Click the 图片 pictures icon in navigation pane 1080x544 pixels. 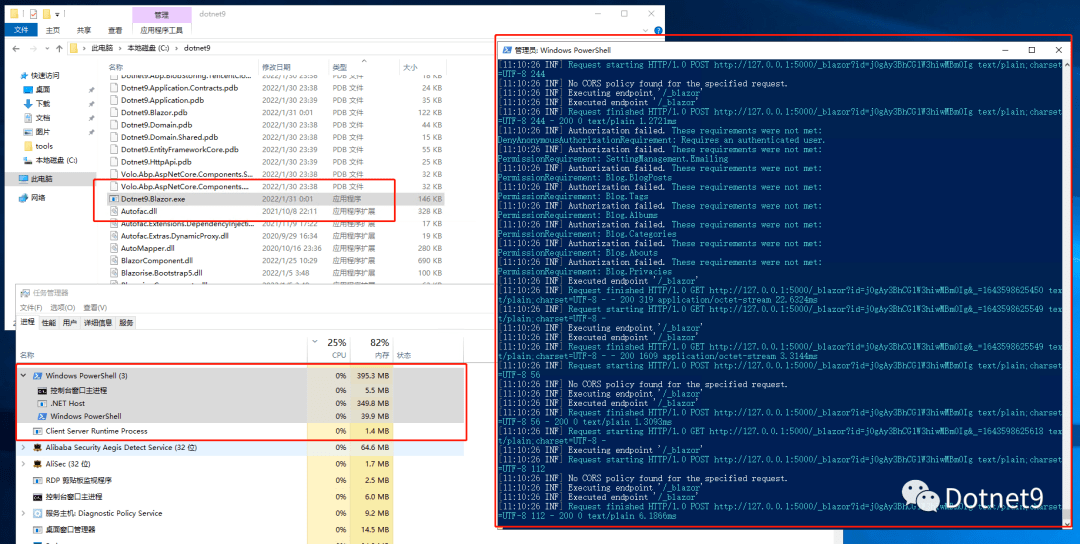28,132
